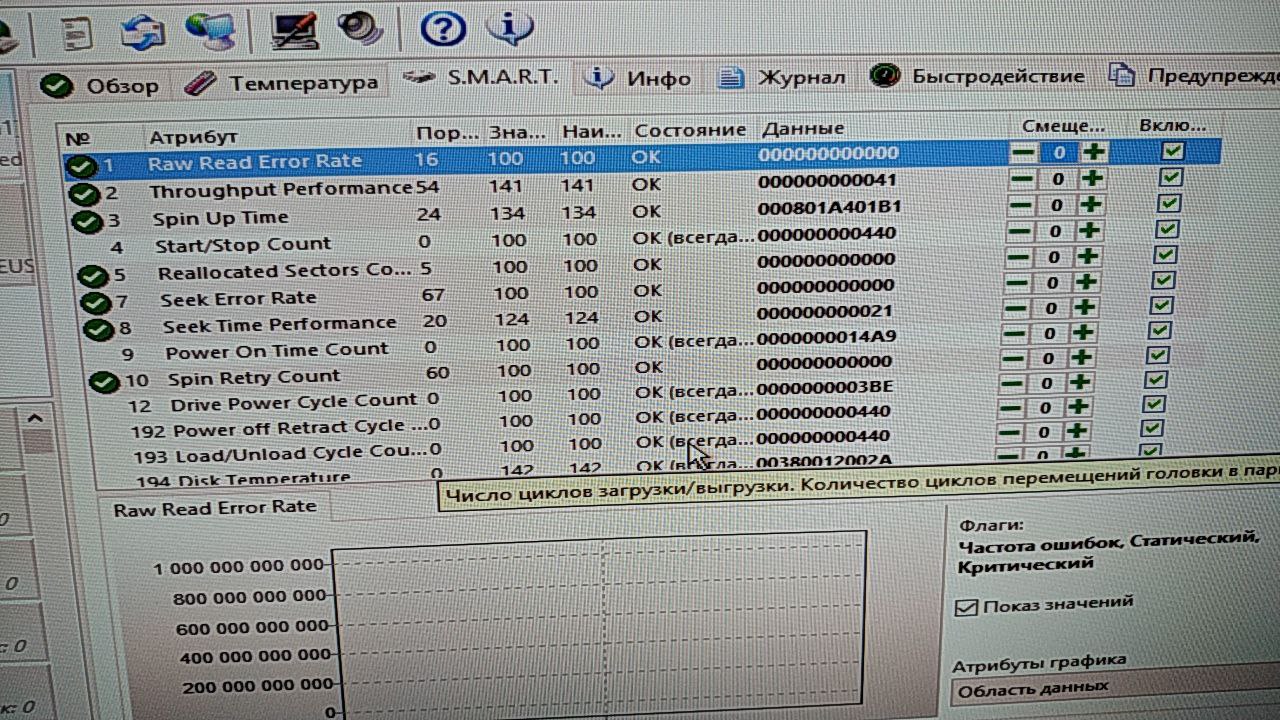Click the Raw Read Error Rate graph tab

click(x=215, y=508)
